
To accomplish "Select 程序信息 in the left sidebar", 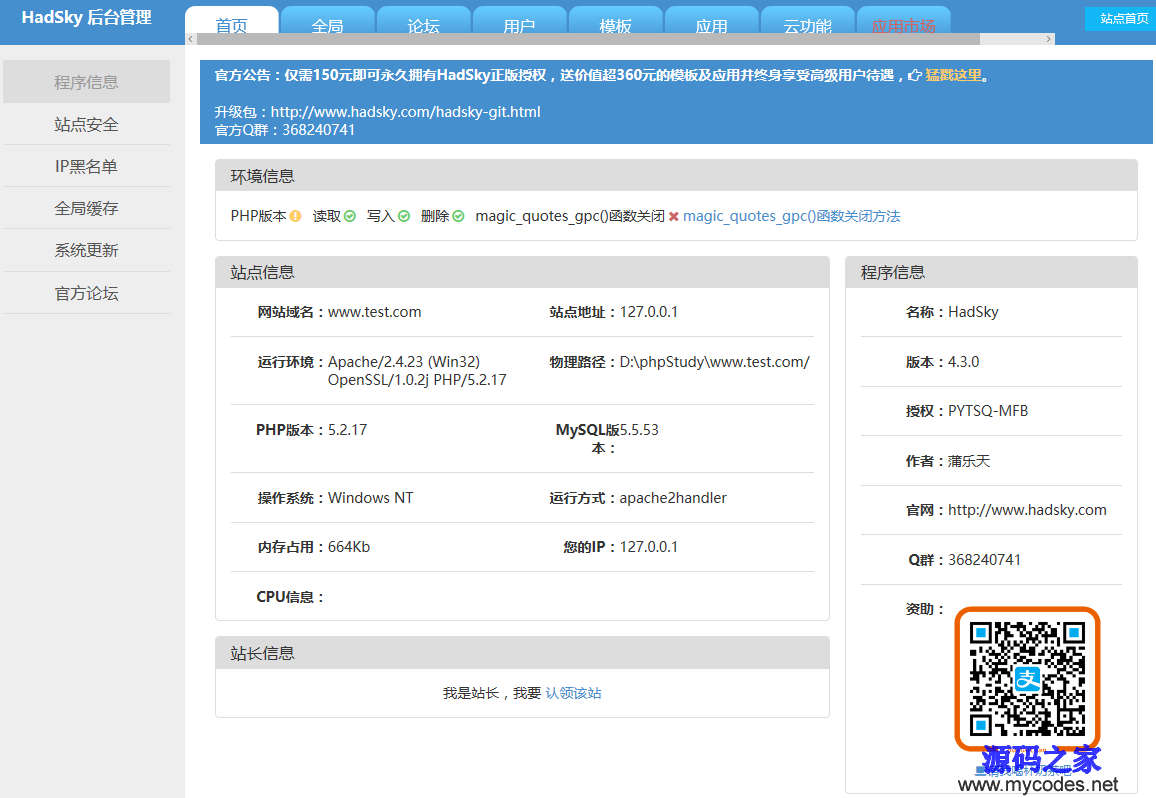I will [86, 82].
